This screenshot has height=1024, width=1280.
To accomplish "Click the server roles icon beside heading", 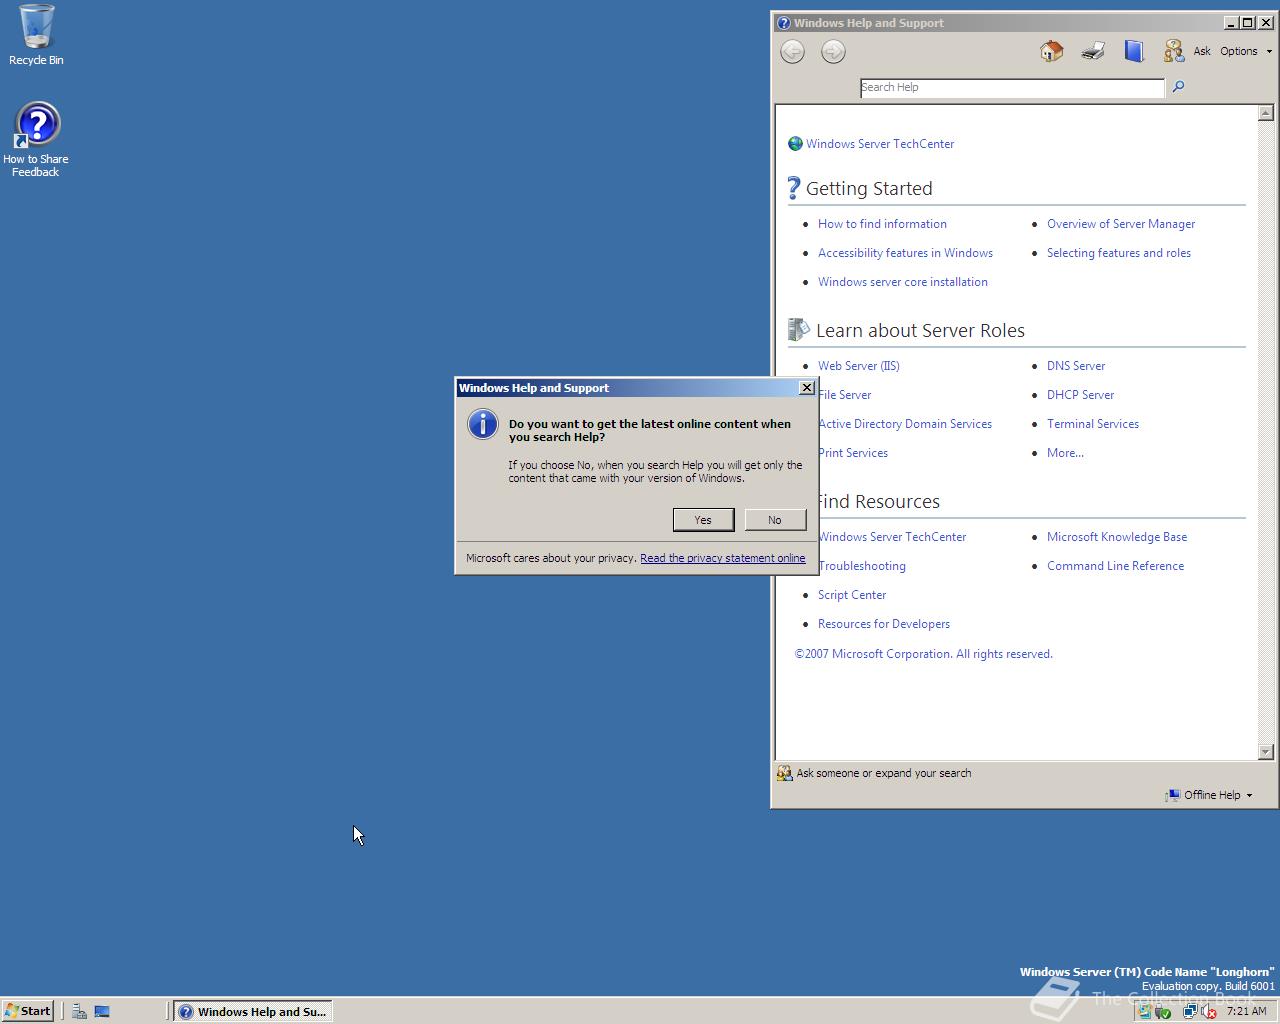I will 798,329.
